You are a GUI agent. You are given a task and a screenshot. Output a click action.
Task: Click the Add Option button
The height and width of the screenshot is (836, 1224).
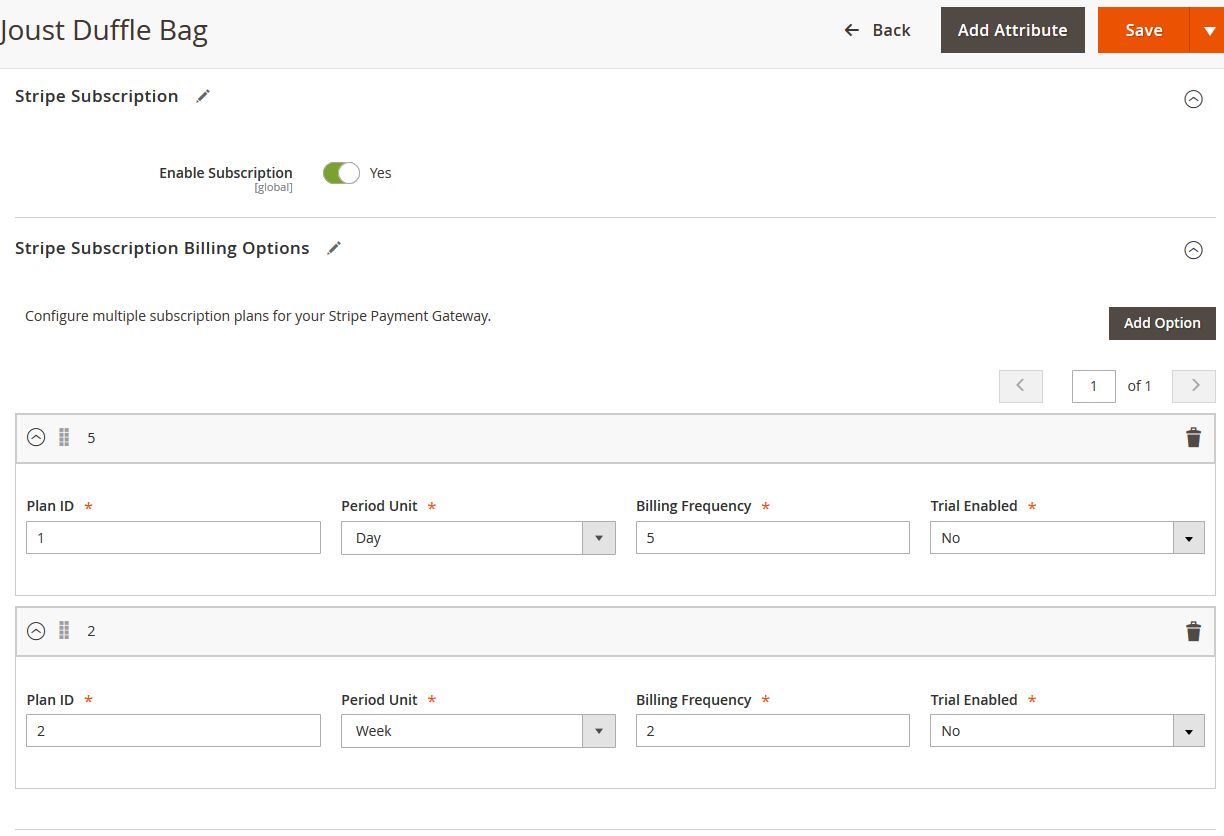click(x=1162, y=323)
